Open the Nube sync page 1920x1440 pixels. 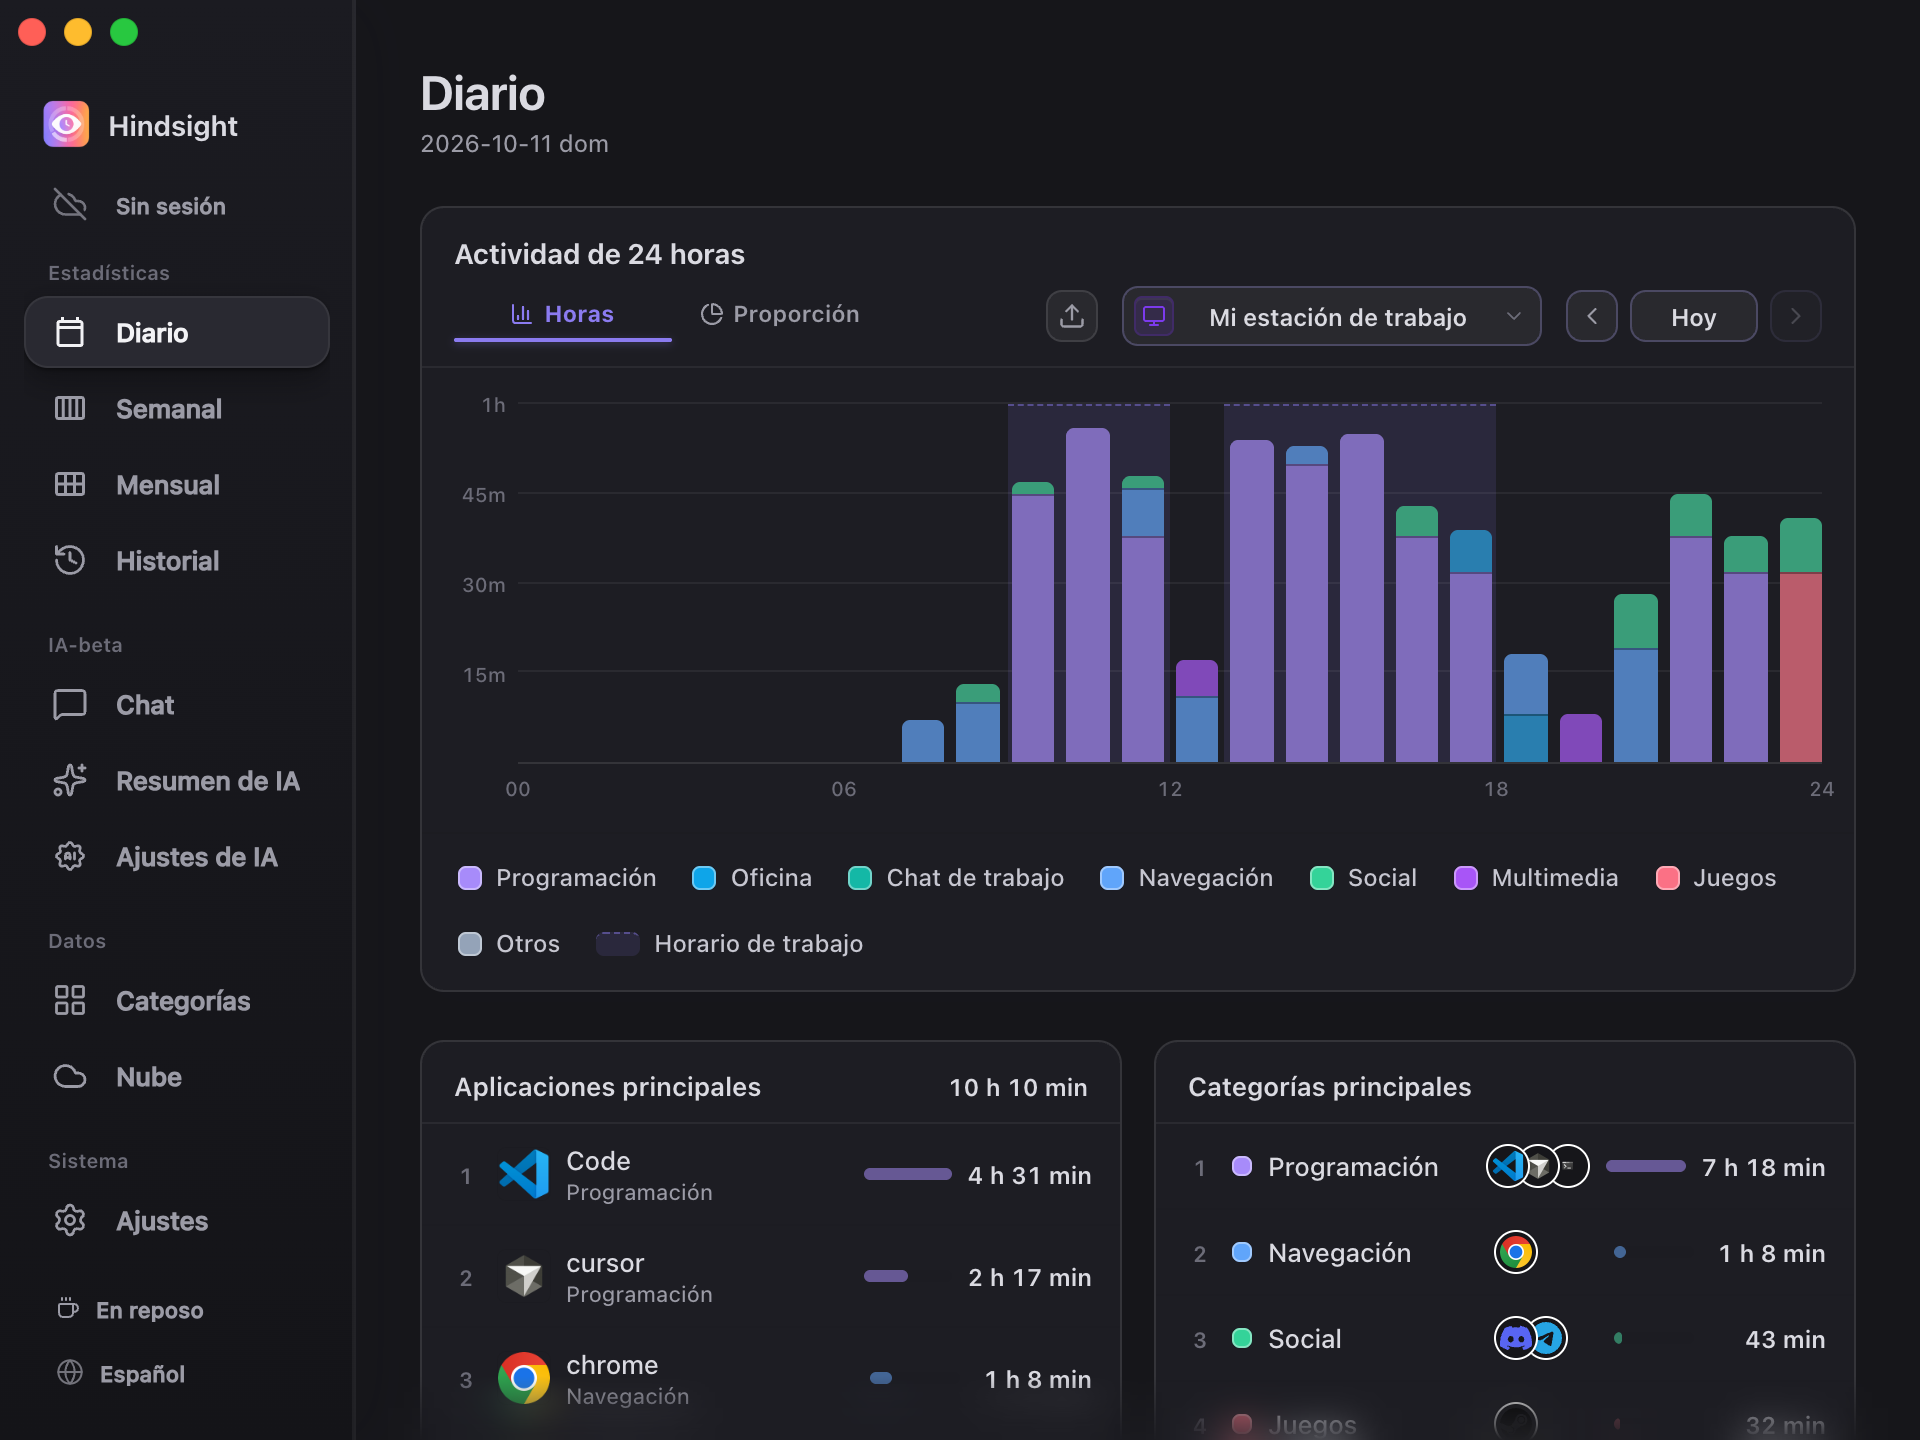pos(177,1076)
